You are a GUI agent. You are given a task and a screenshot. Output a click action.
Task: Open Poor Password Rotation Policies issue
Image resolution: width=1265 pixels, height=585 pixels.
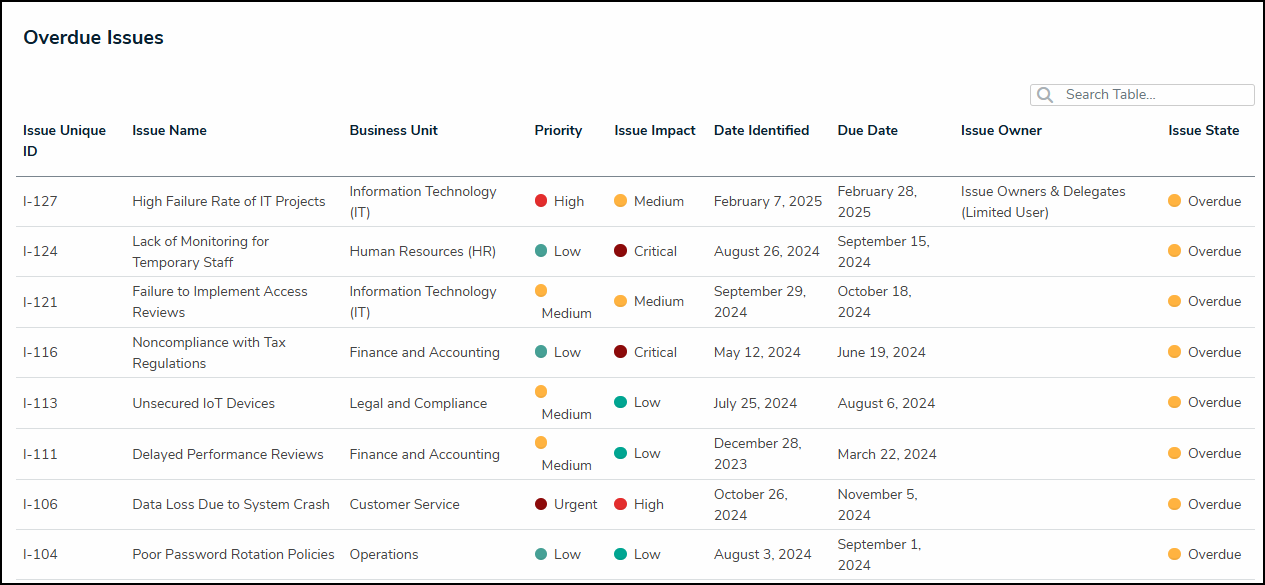pyautogui.click(x=233, y=554)
